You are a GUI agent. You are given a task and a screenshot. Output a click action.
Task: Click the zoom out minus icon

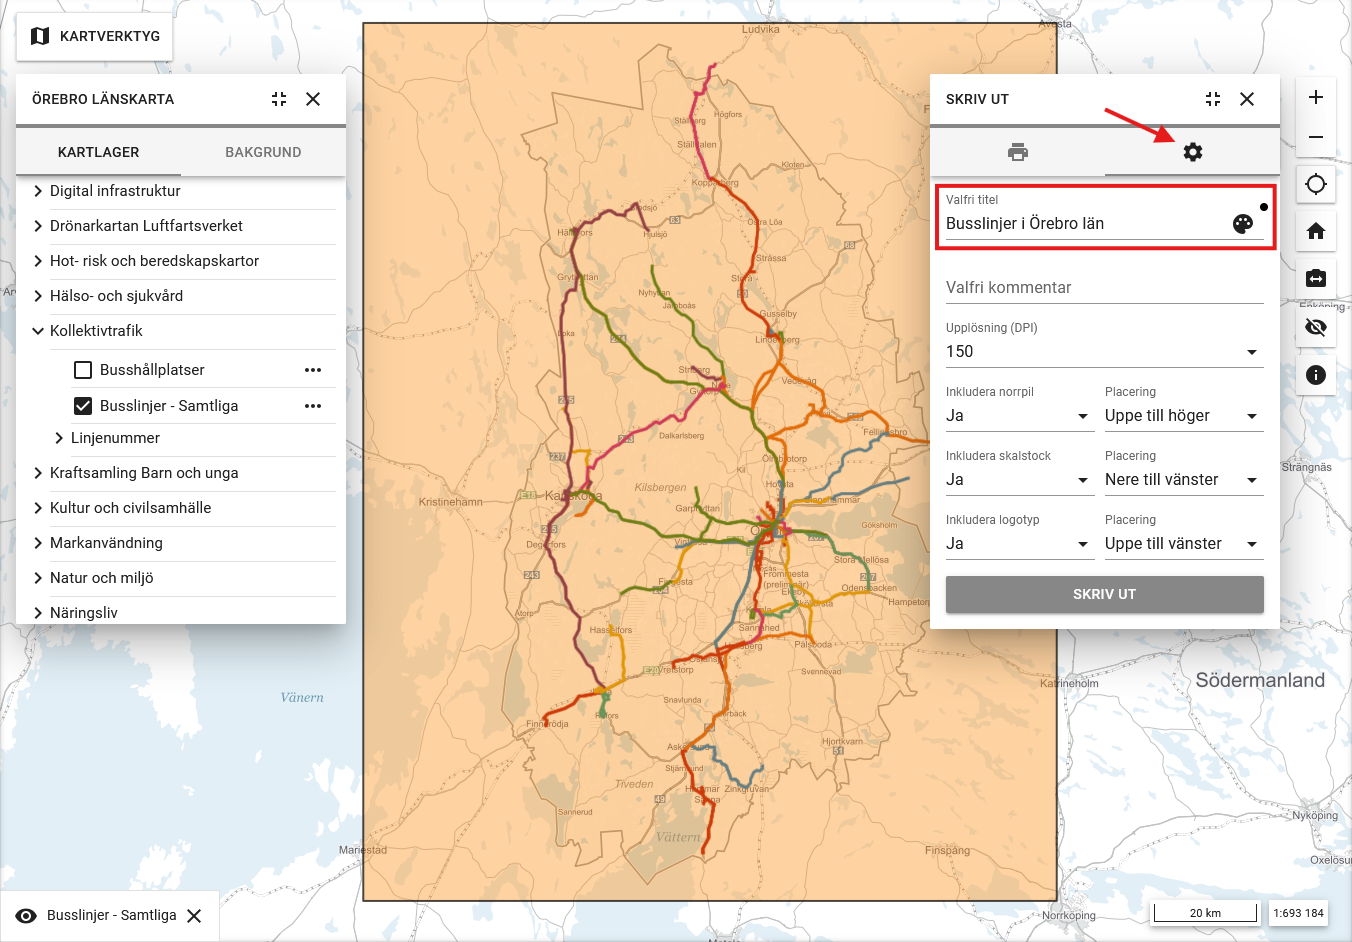pyautogui.click(x=1316, y=137)
